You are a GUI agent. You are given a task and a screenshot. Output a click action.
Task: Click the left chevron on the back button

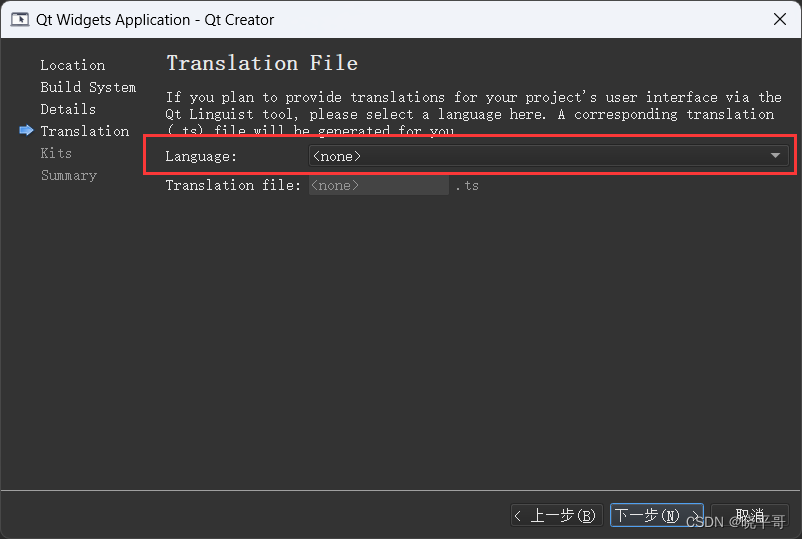click(518, 515)
